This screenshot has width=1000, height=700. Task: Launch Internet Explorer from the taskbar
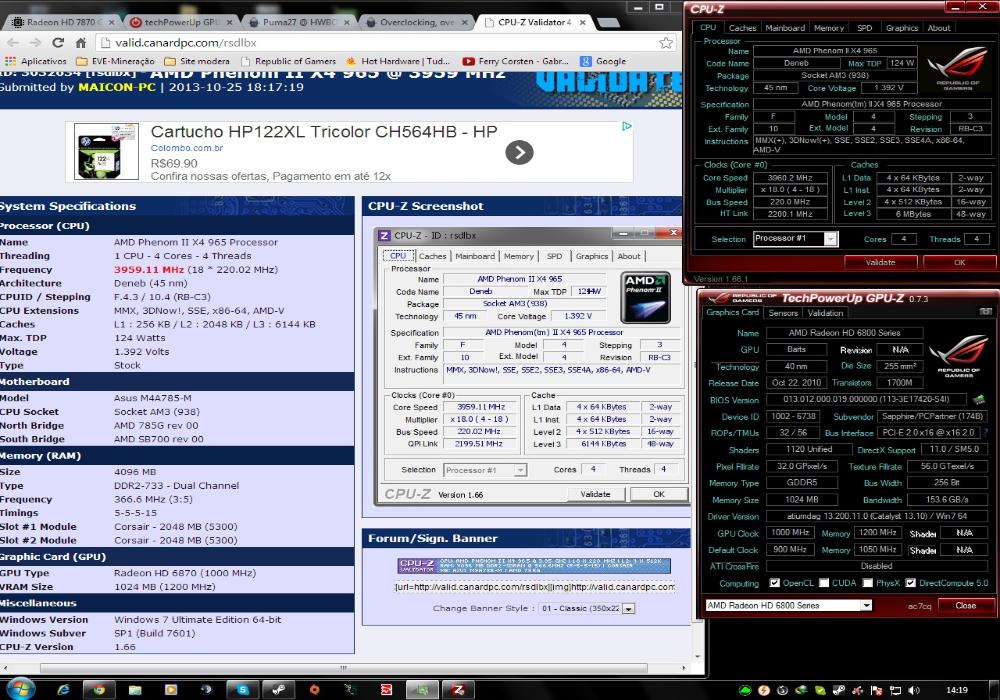(63, 690)
